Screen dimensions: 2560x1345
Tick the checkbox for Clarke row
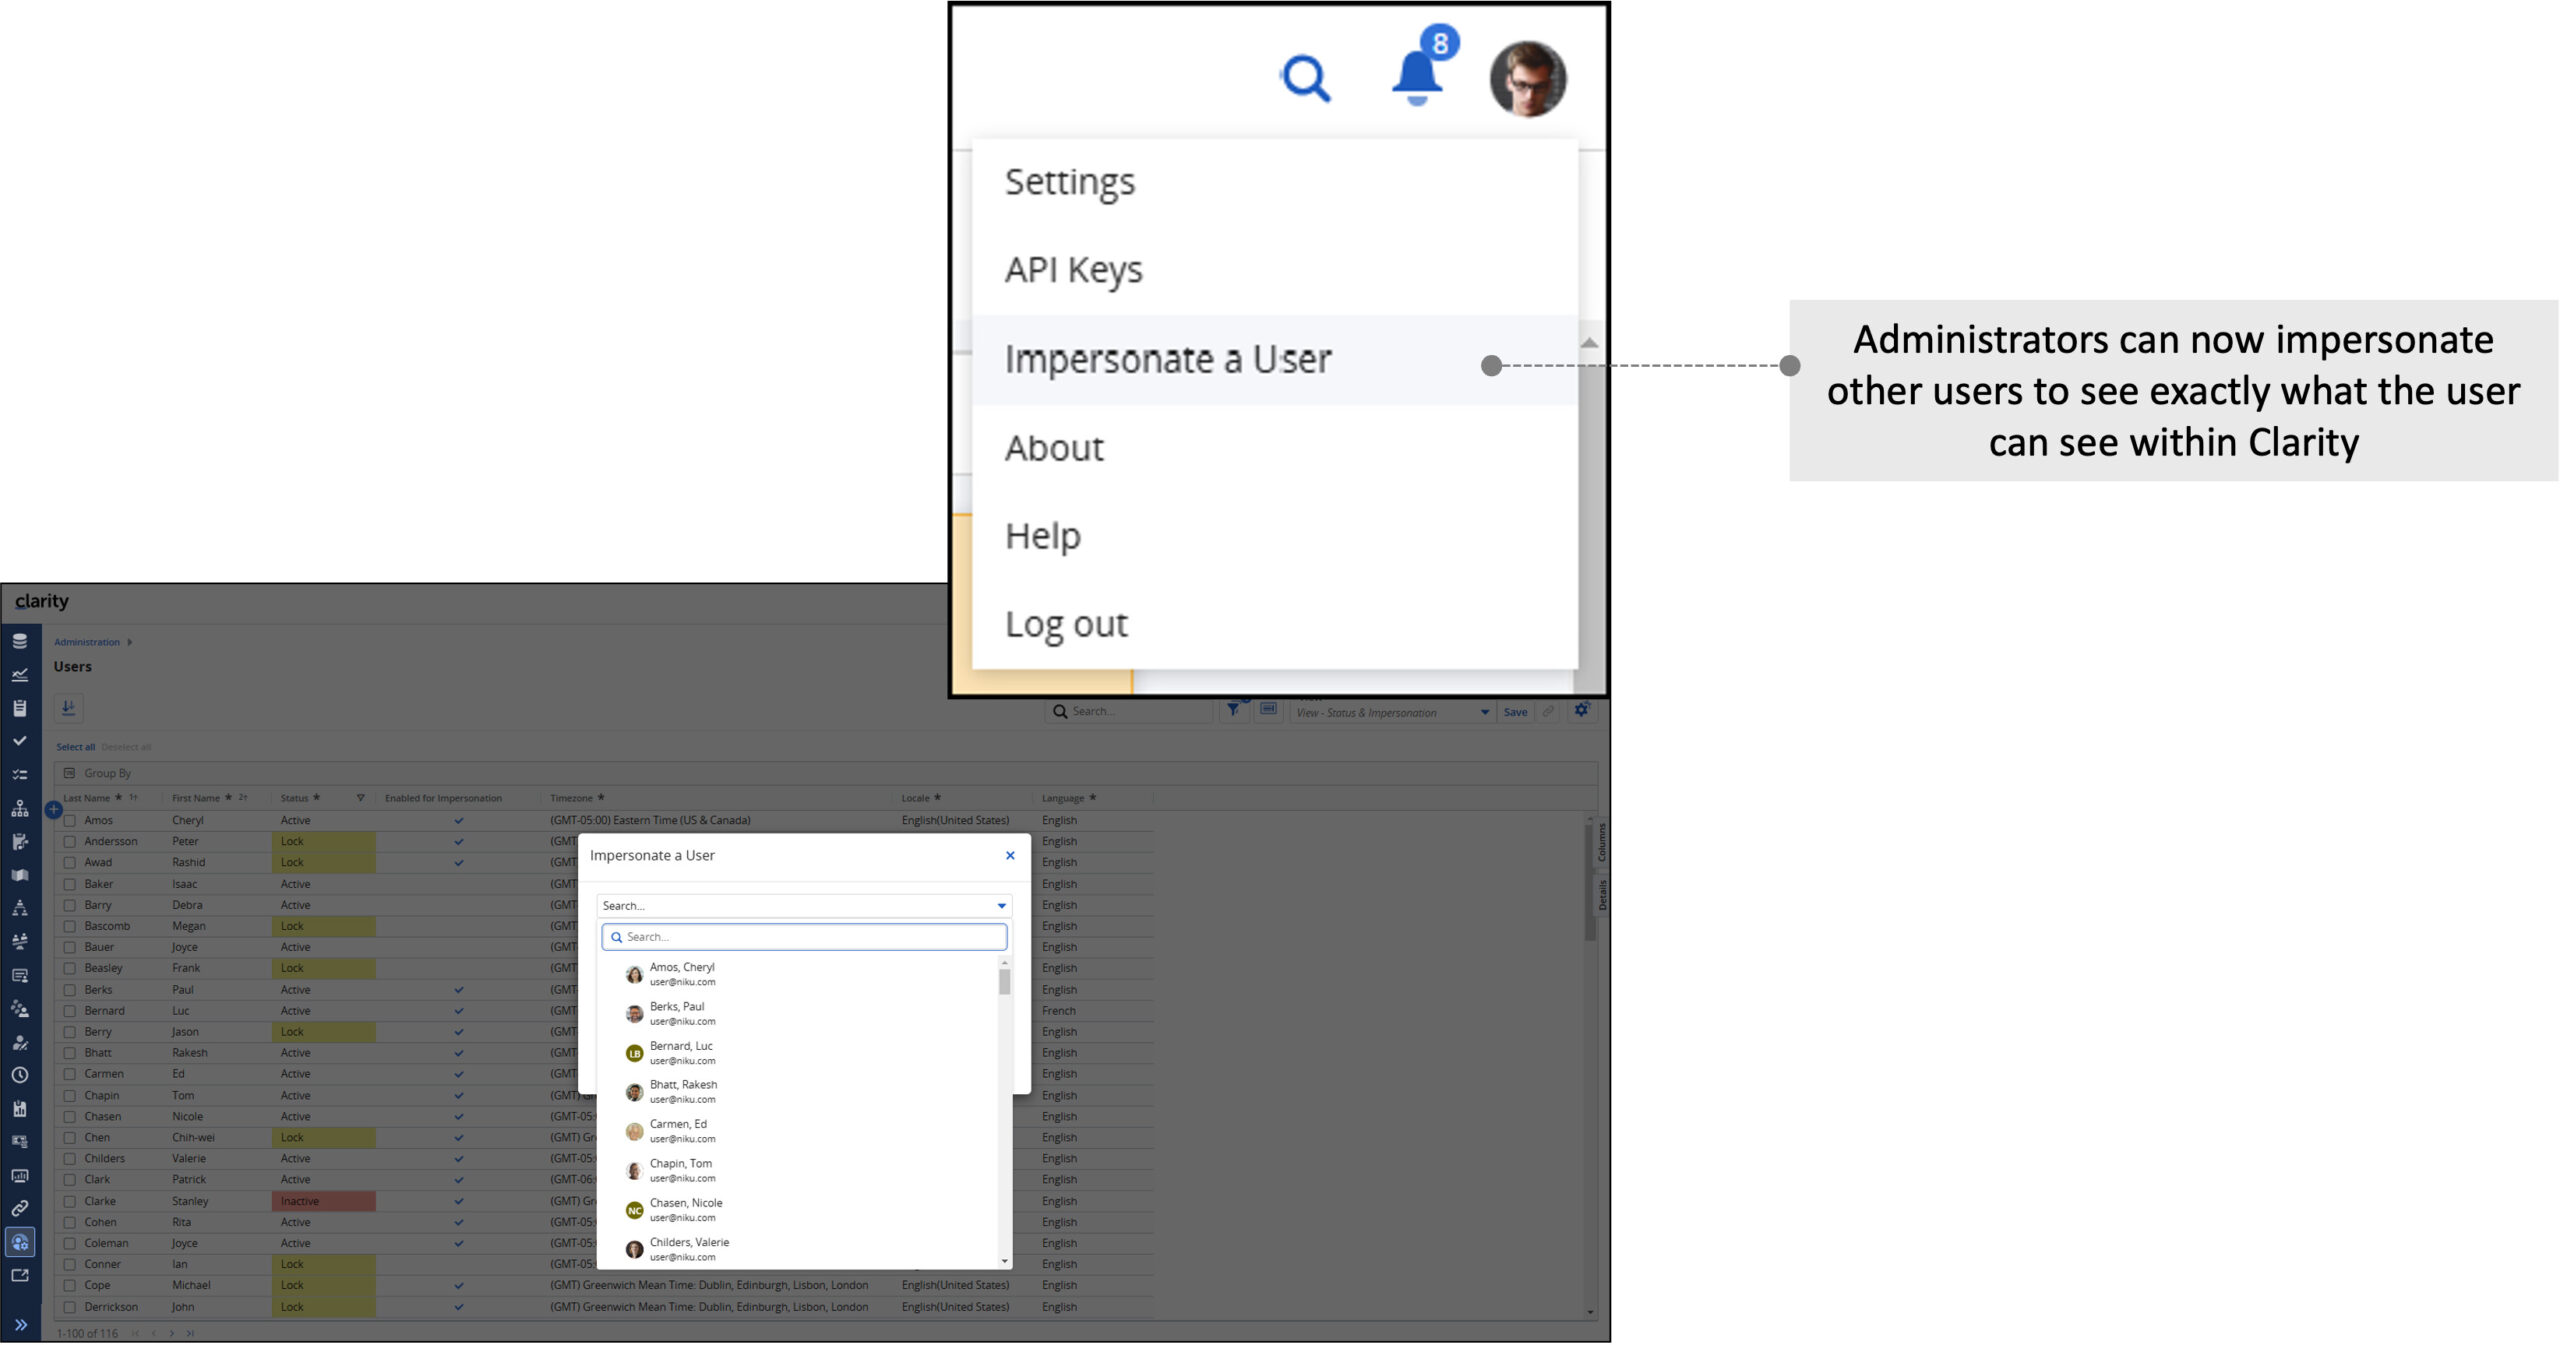click(70, 1201)
